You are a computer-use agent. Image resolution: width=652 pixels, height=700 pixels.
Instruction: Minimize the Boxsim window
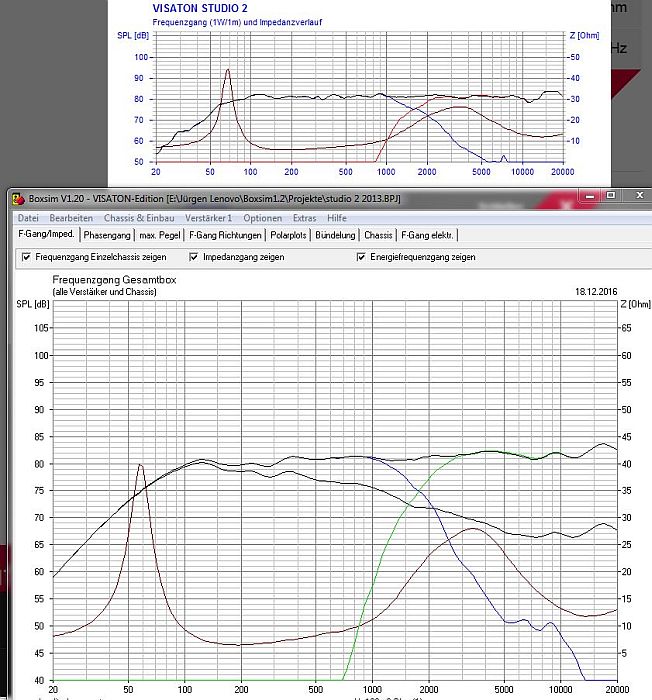pos(590,196)
